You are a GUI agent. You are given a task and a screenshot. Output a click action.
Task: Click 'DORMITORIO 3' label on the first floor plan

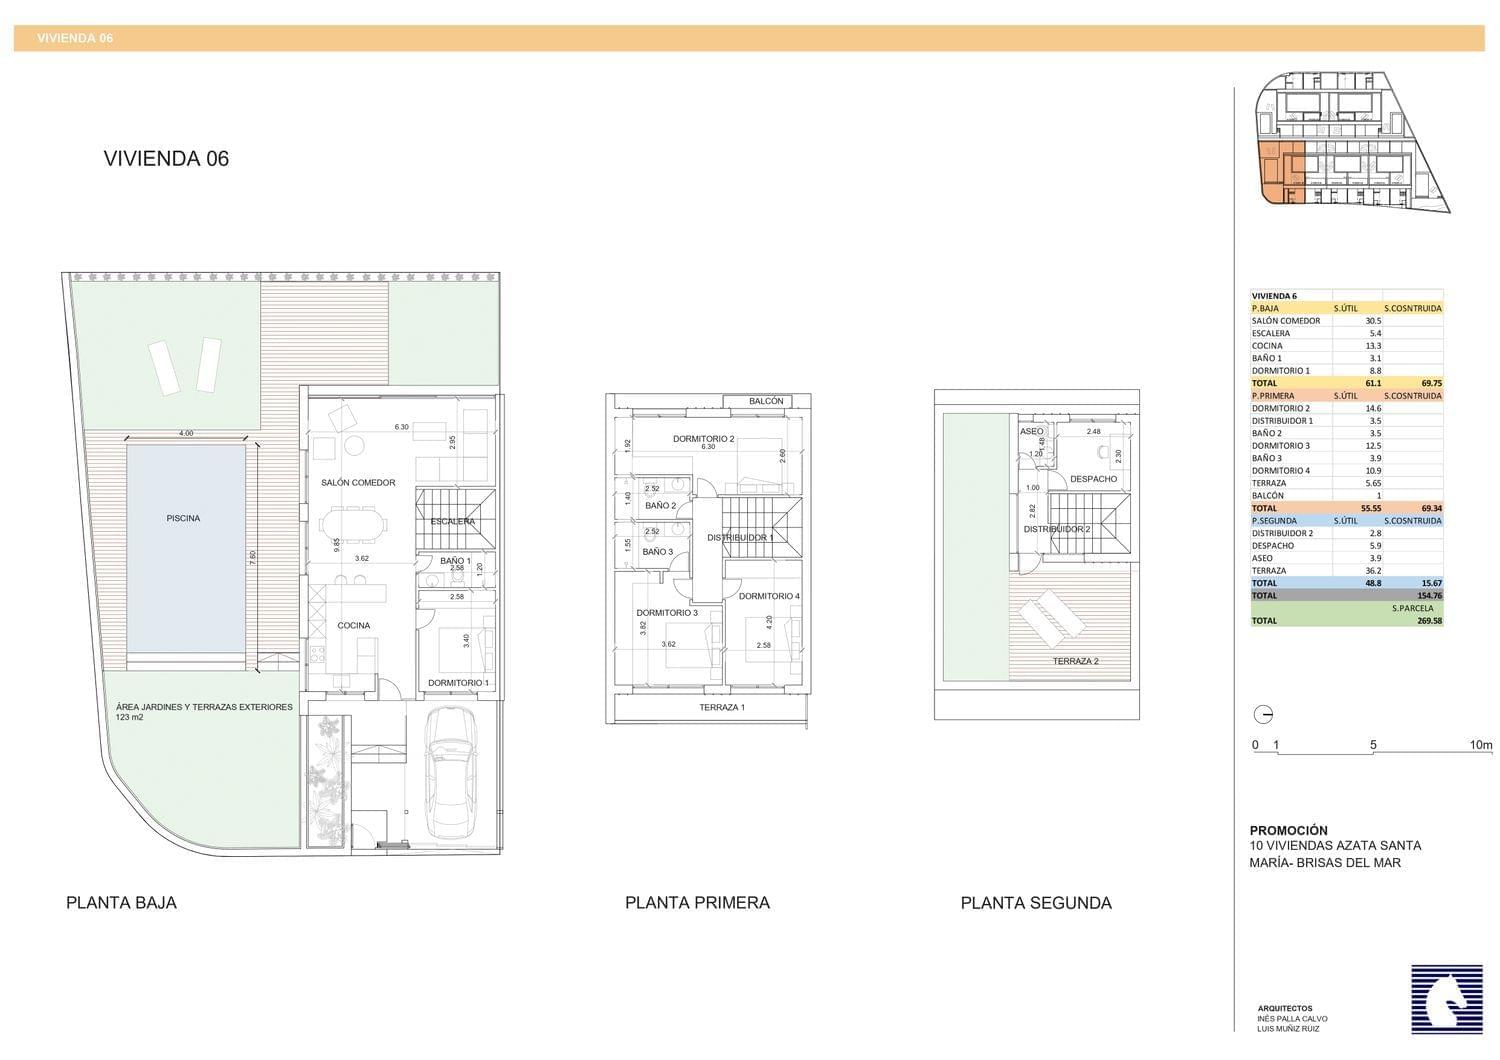[x=667, y=613]
